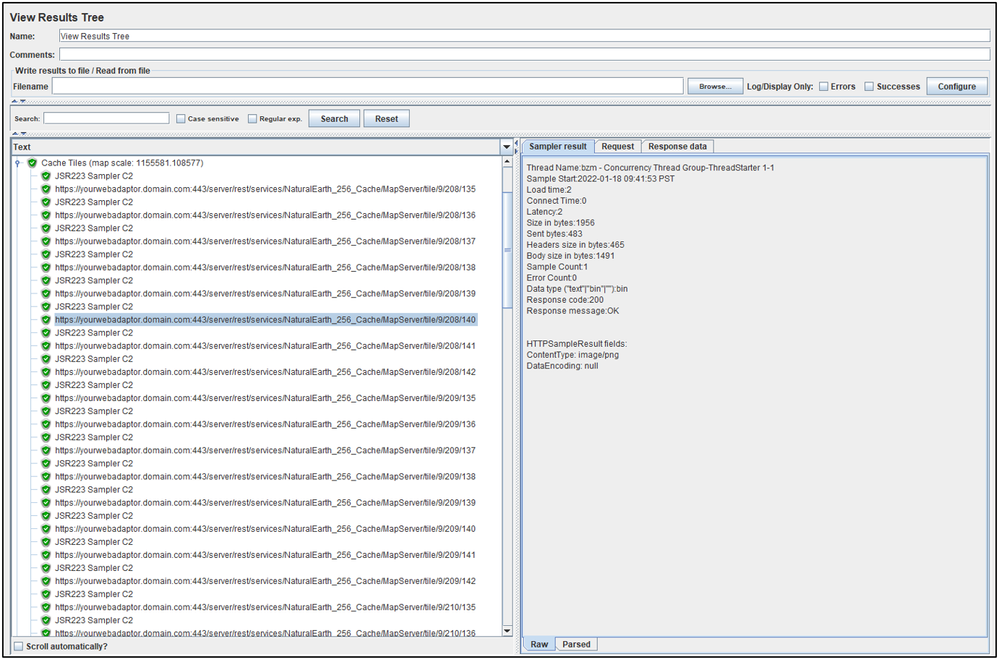Click the Body size in bytes:1491 line
This screenshot has height=659, width=999.
click(570, 256)
